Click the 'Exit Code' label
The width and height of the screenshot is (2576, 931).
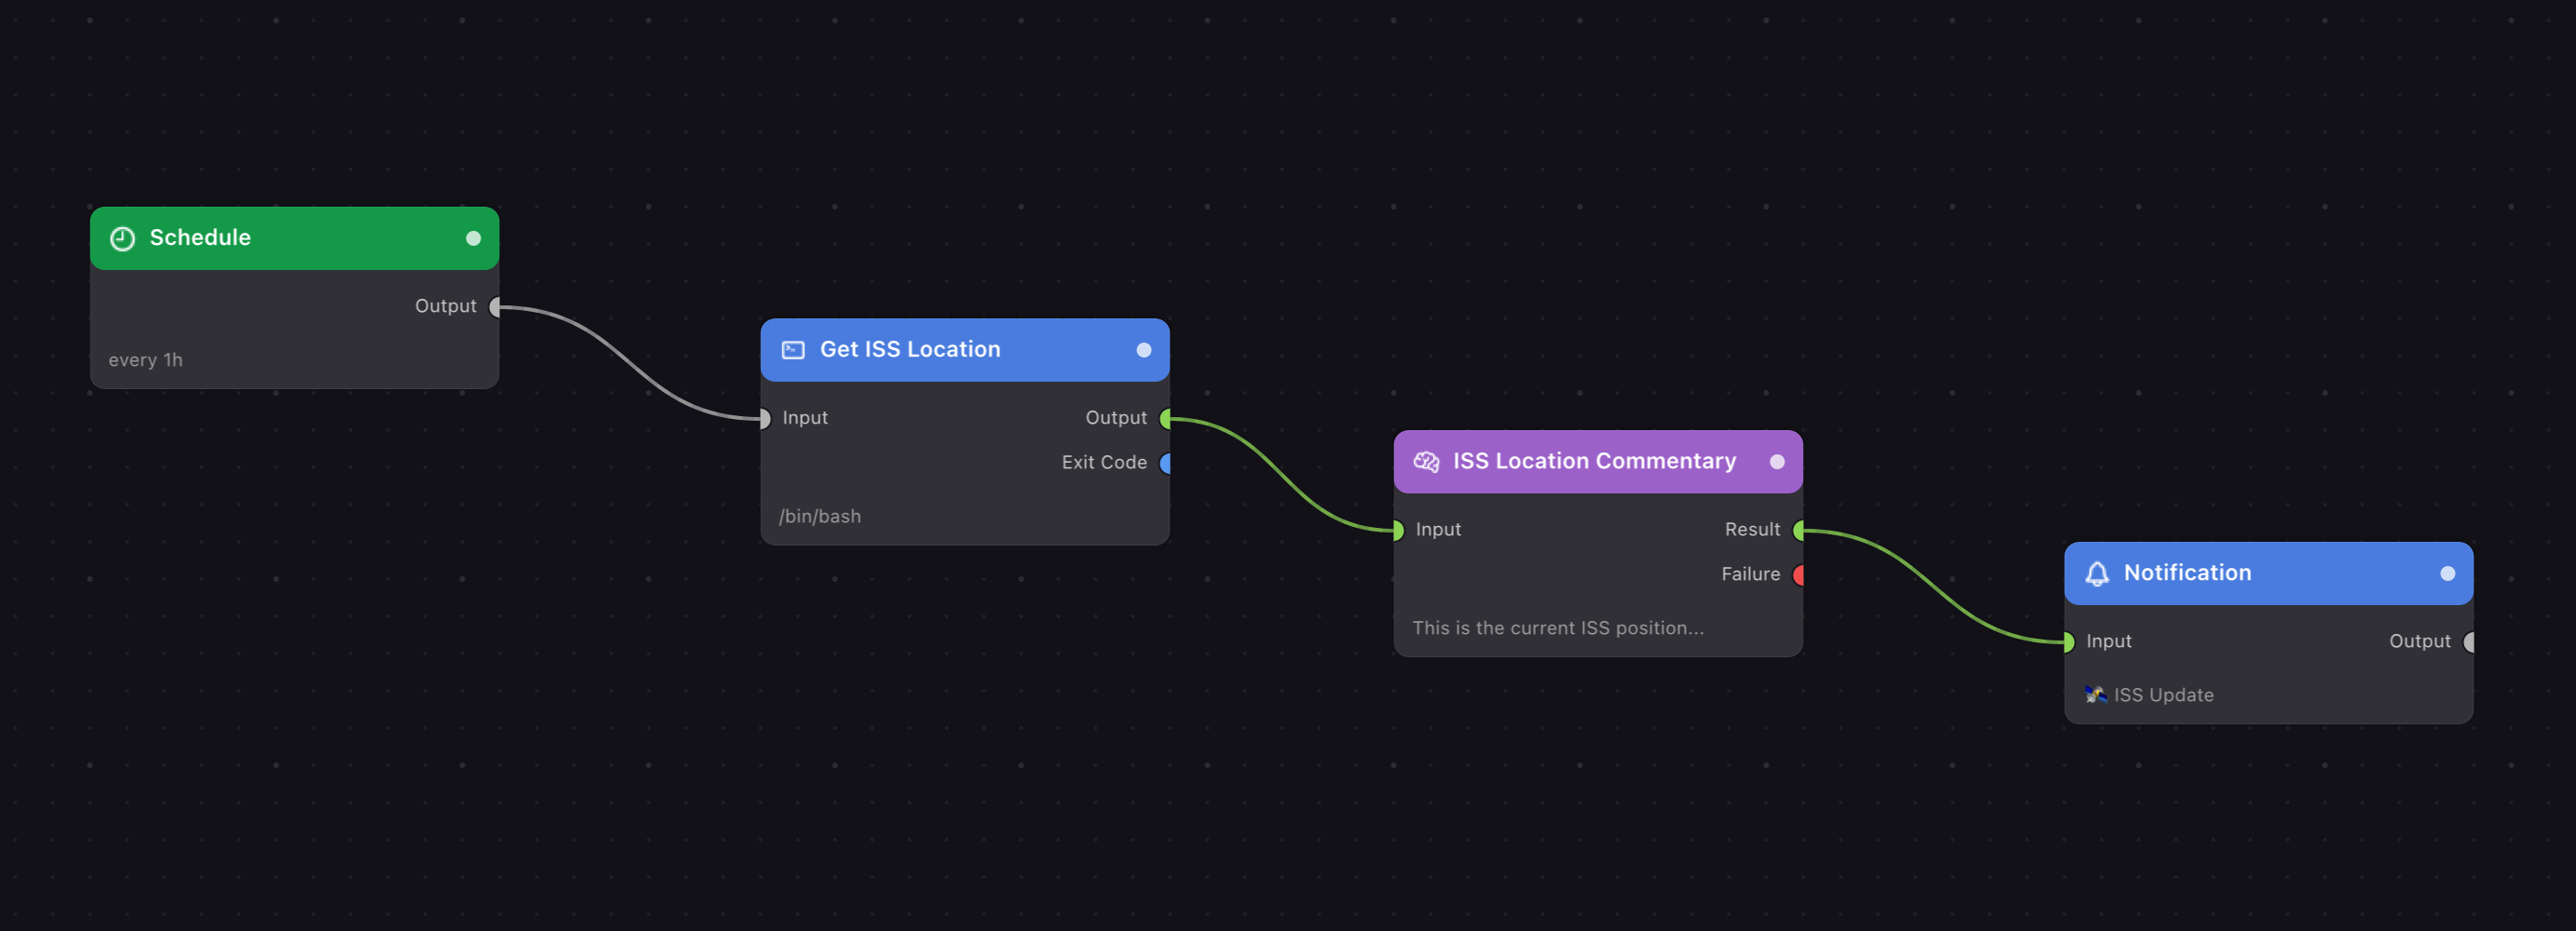point(1104,462)
